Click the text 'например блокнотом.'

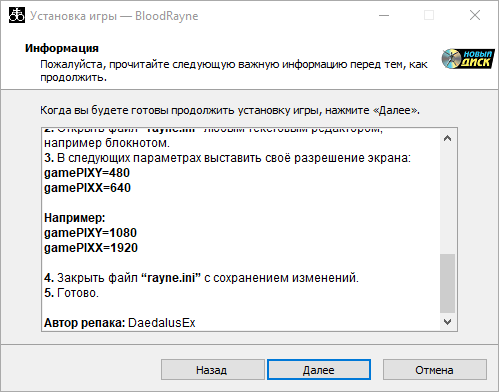(x=107, y=143)
